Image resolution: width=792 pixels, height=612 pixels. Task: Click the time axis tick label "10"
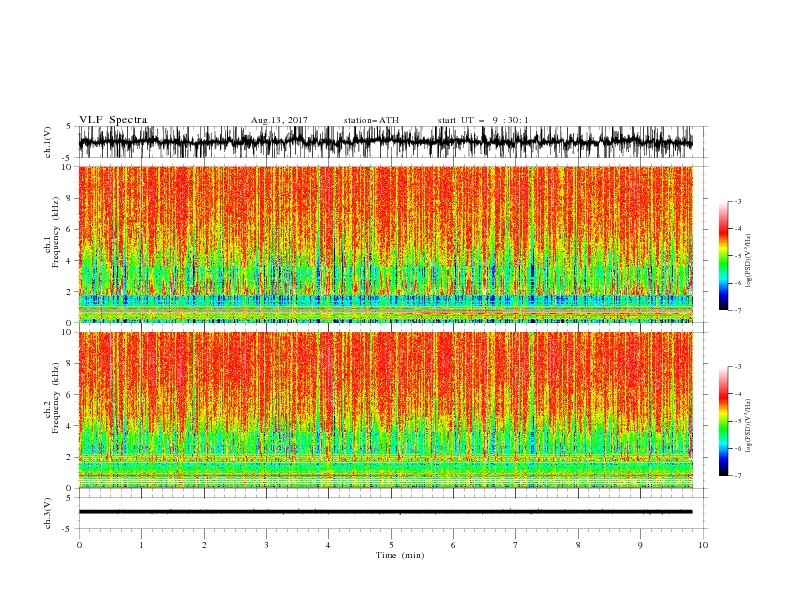[x=703, y=545]
